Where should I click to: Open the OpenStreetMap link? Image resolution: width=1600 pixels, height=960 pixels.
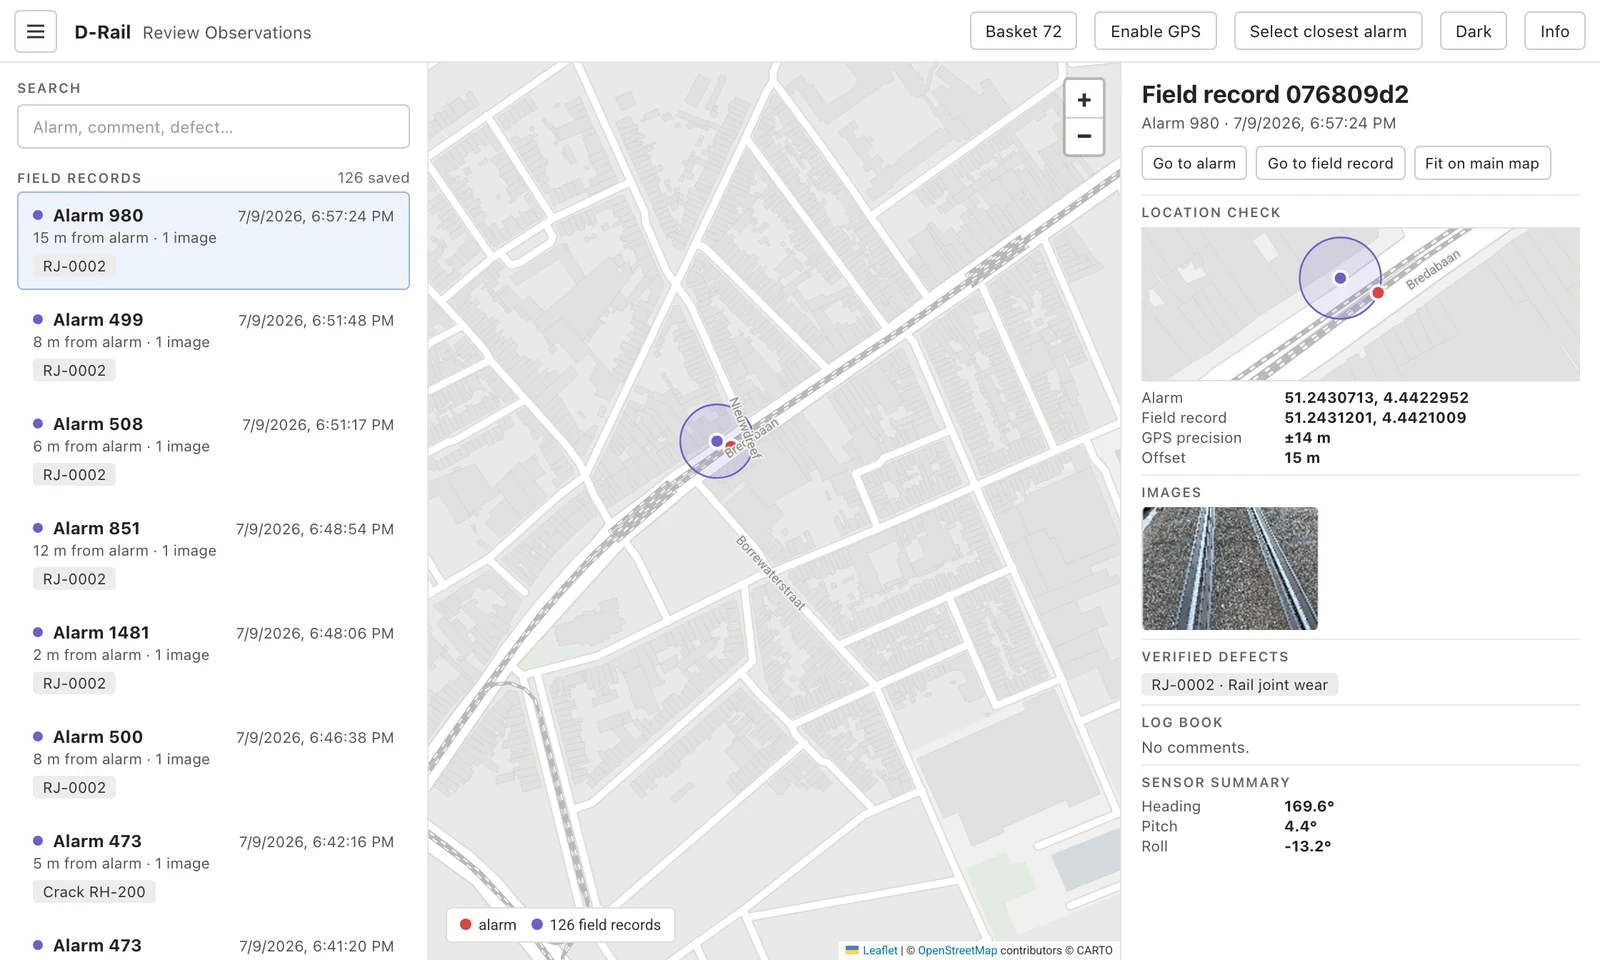957,950
